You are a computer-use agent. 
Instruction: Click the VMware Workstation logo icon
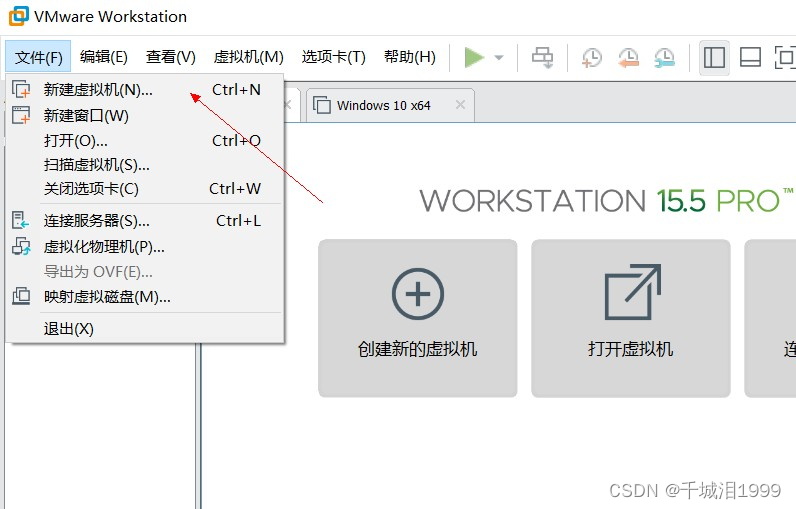click(19, 16)
